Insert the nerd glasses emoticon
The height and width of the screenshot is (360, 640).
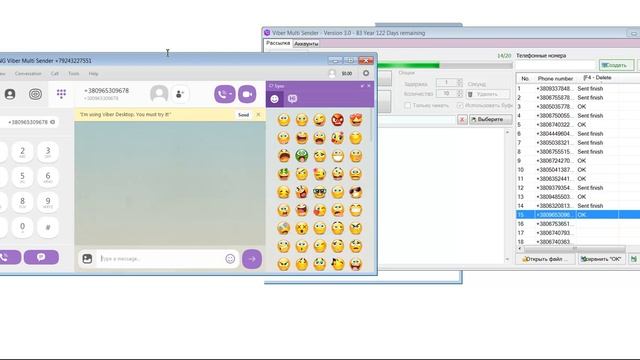coord(320,191)
